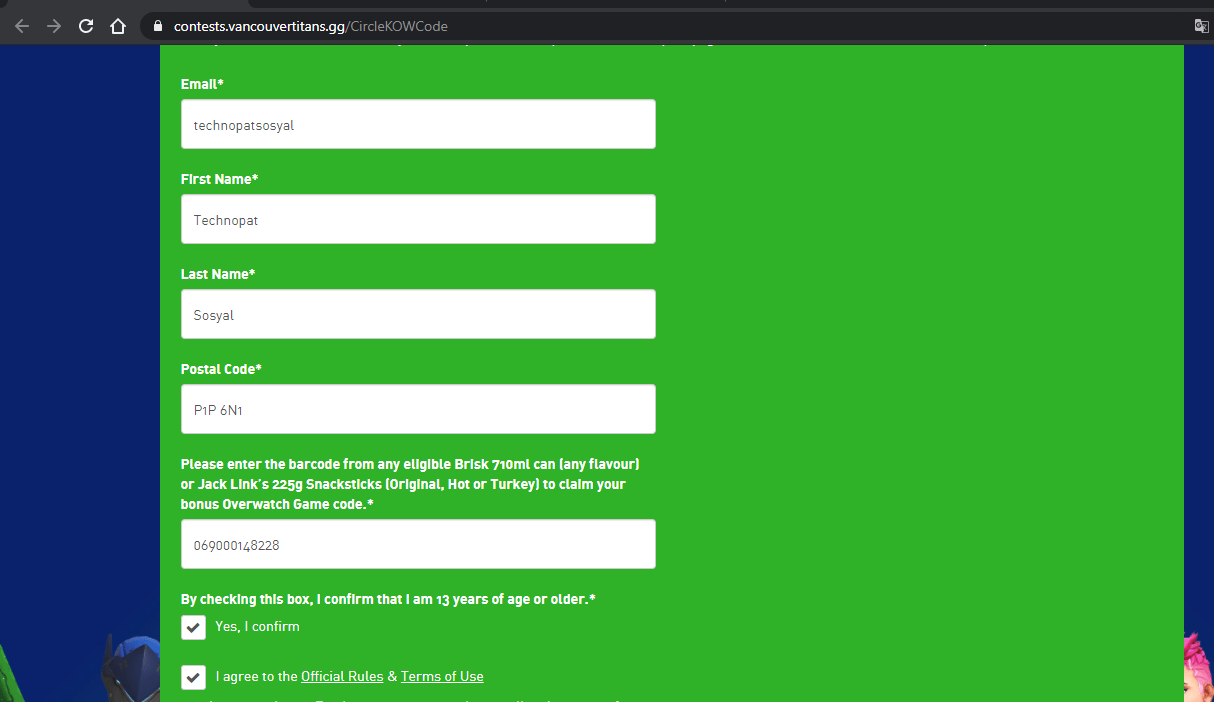Viewport: 1214px width, 702px height.
Task: Click the 'Yes, I confirm' label text
Action: tap(257, 627)
